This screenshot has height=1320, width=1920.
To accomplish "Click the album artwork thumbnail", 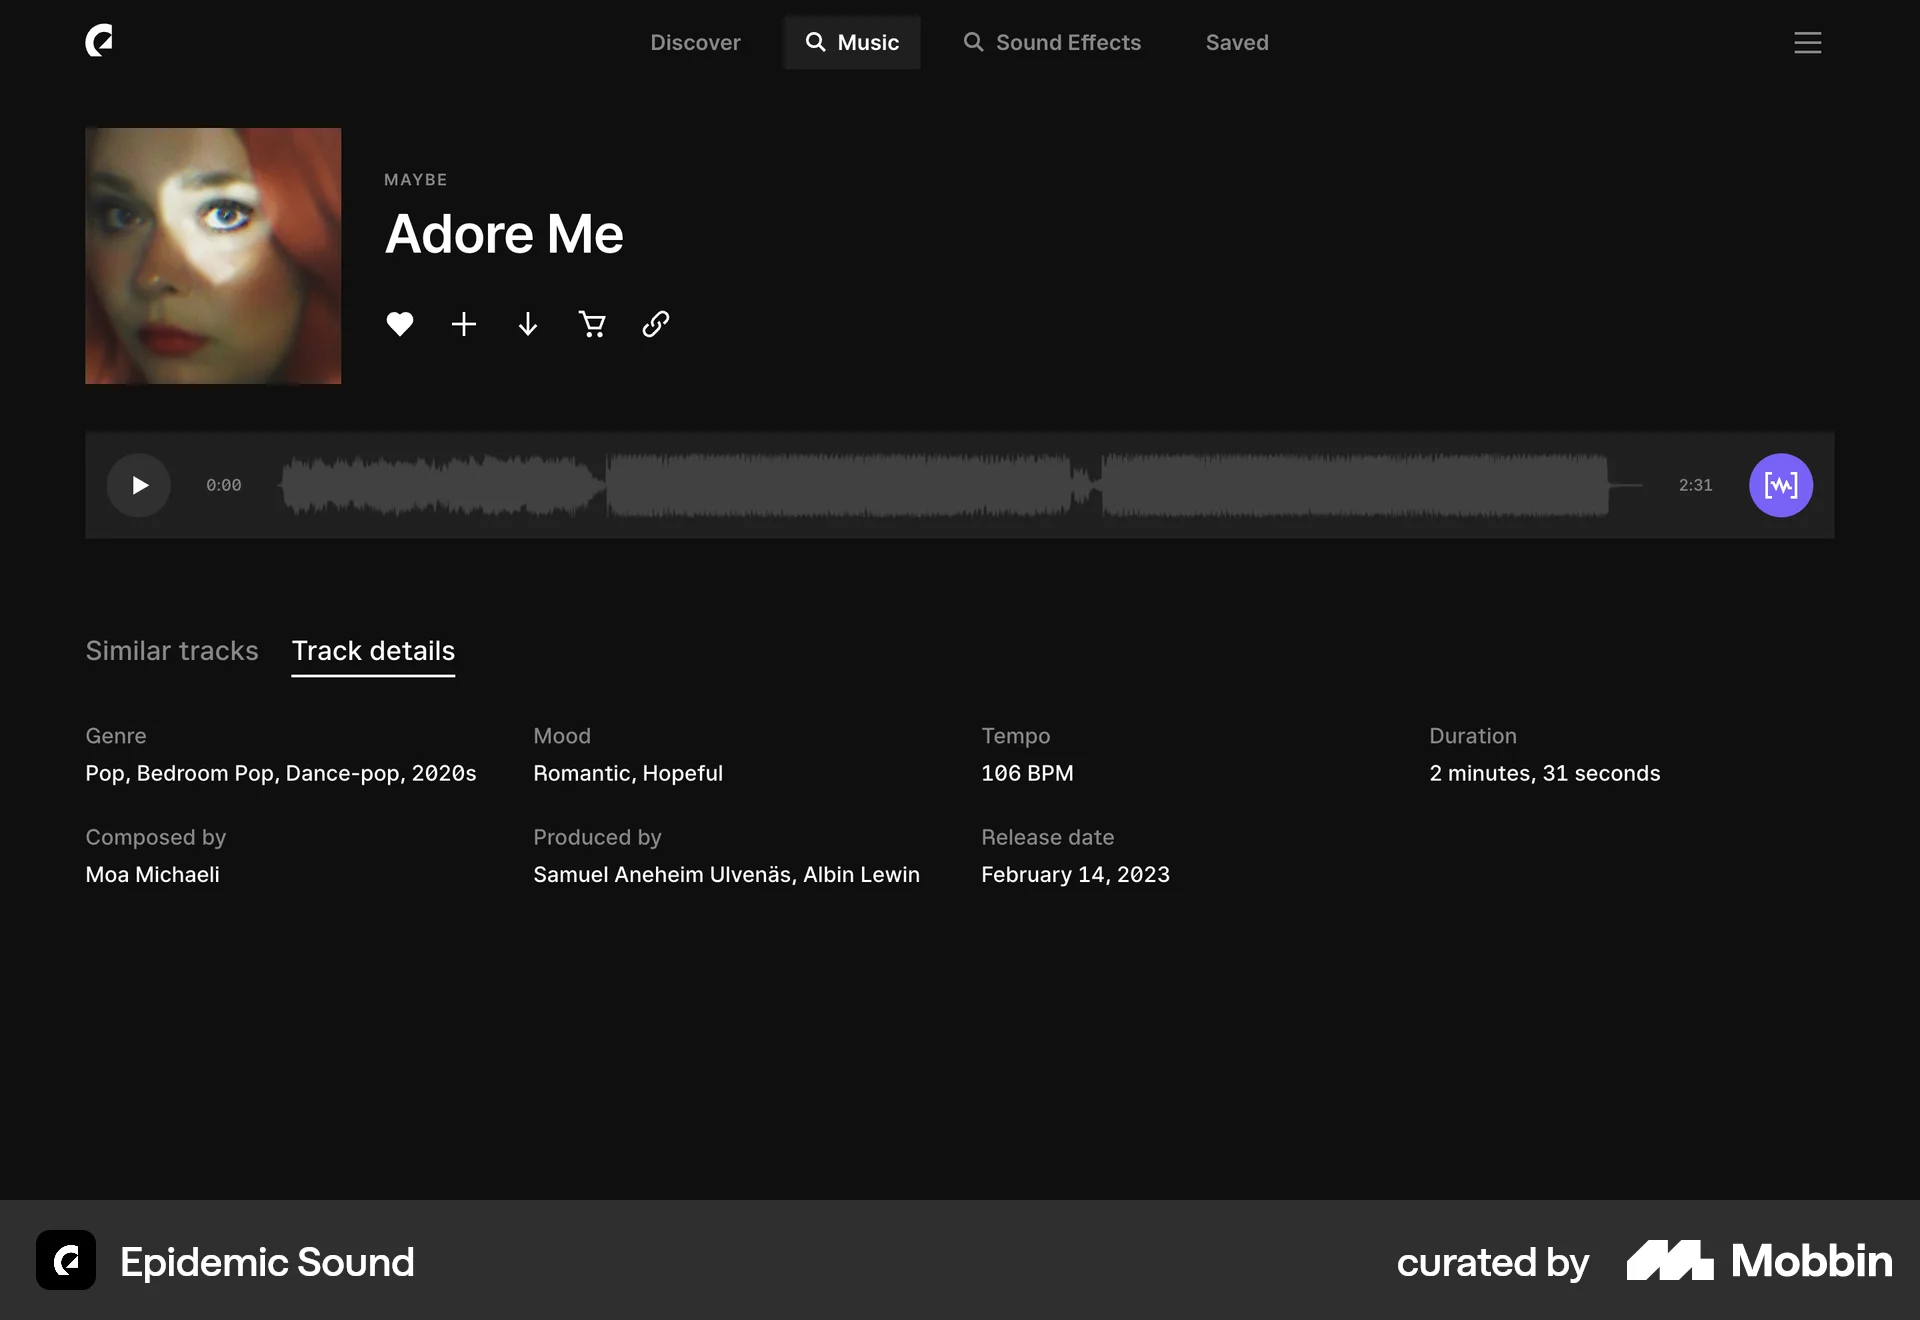I will (213, 256).
